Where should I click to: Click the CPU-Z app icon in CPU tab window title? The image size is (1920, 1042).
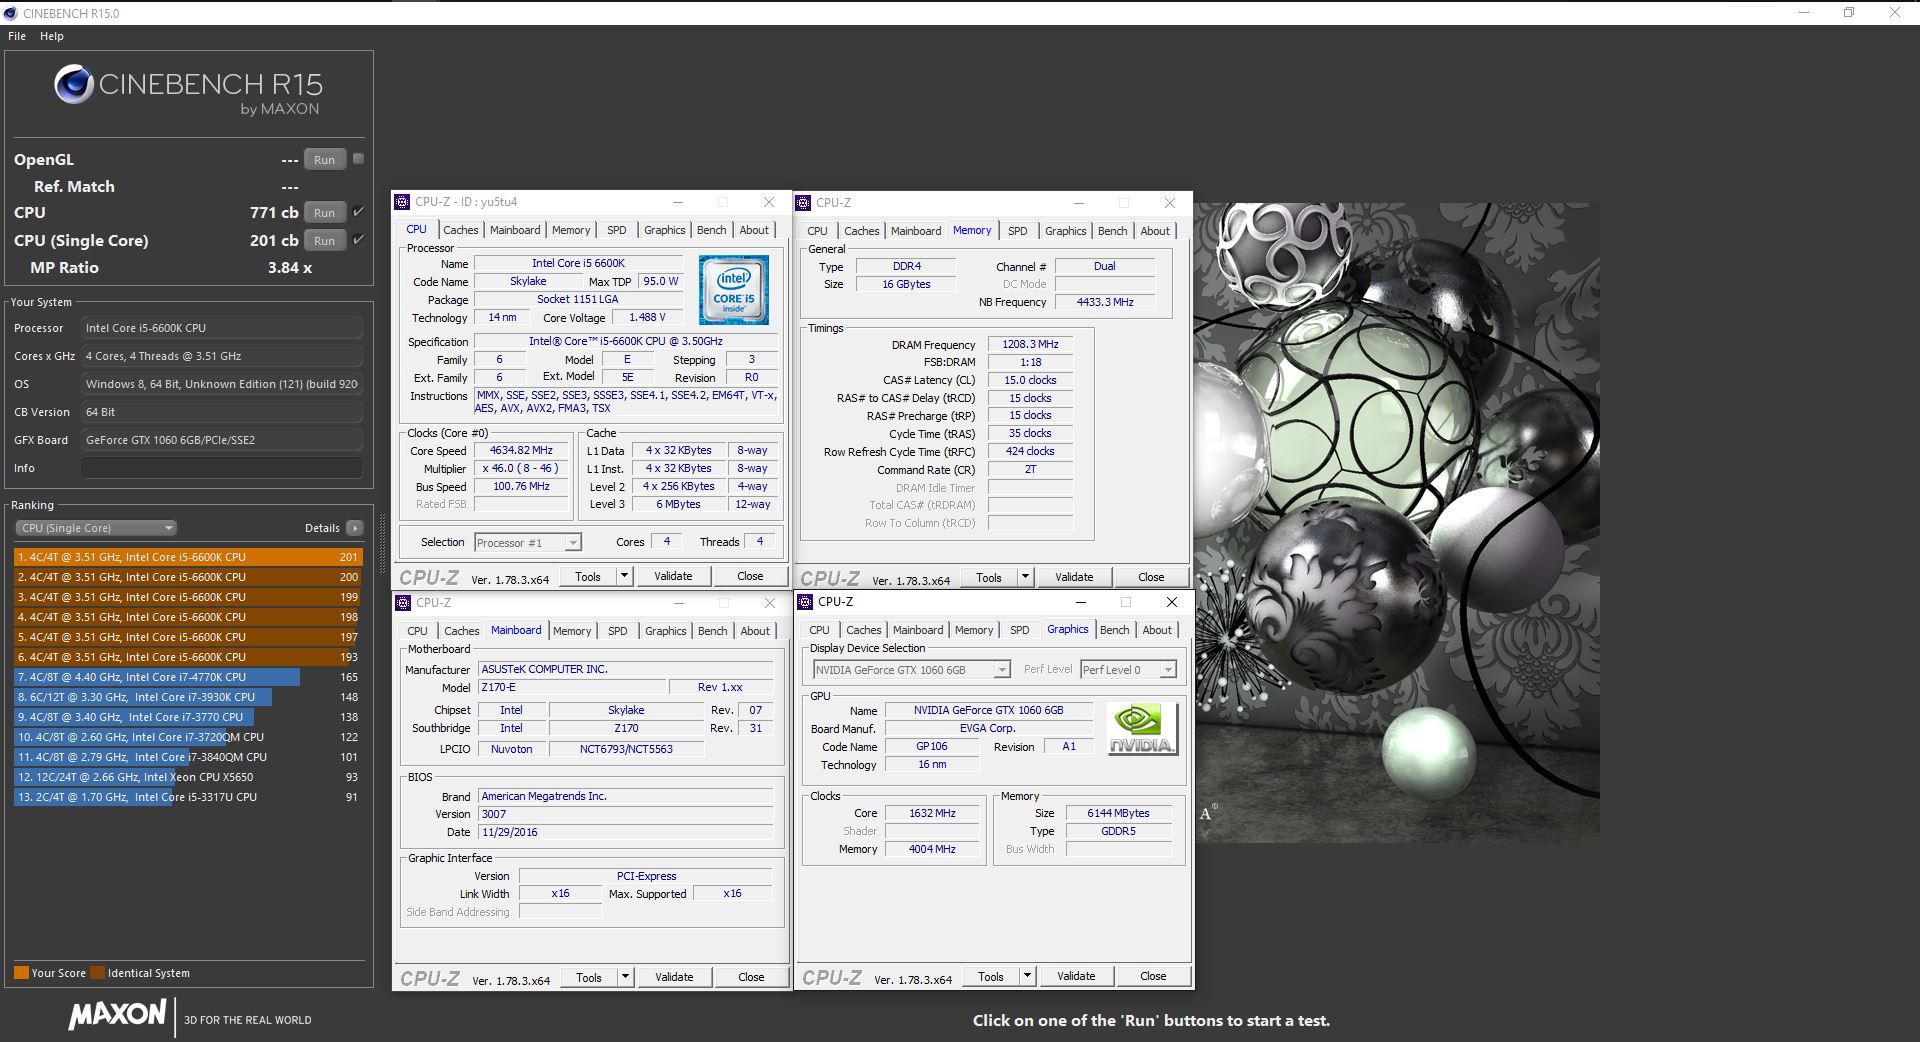click(402, 202)
